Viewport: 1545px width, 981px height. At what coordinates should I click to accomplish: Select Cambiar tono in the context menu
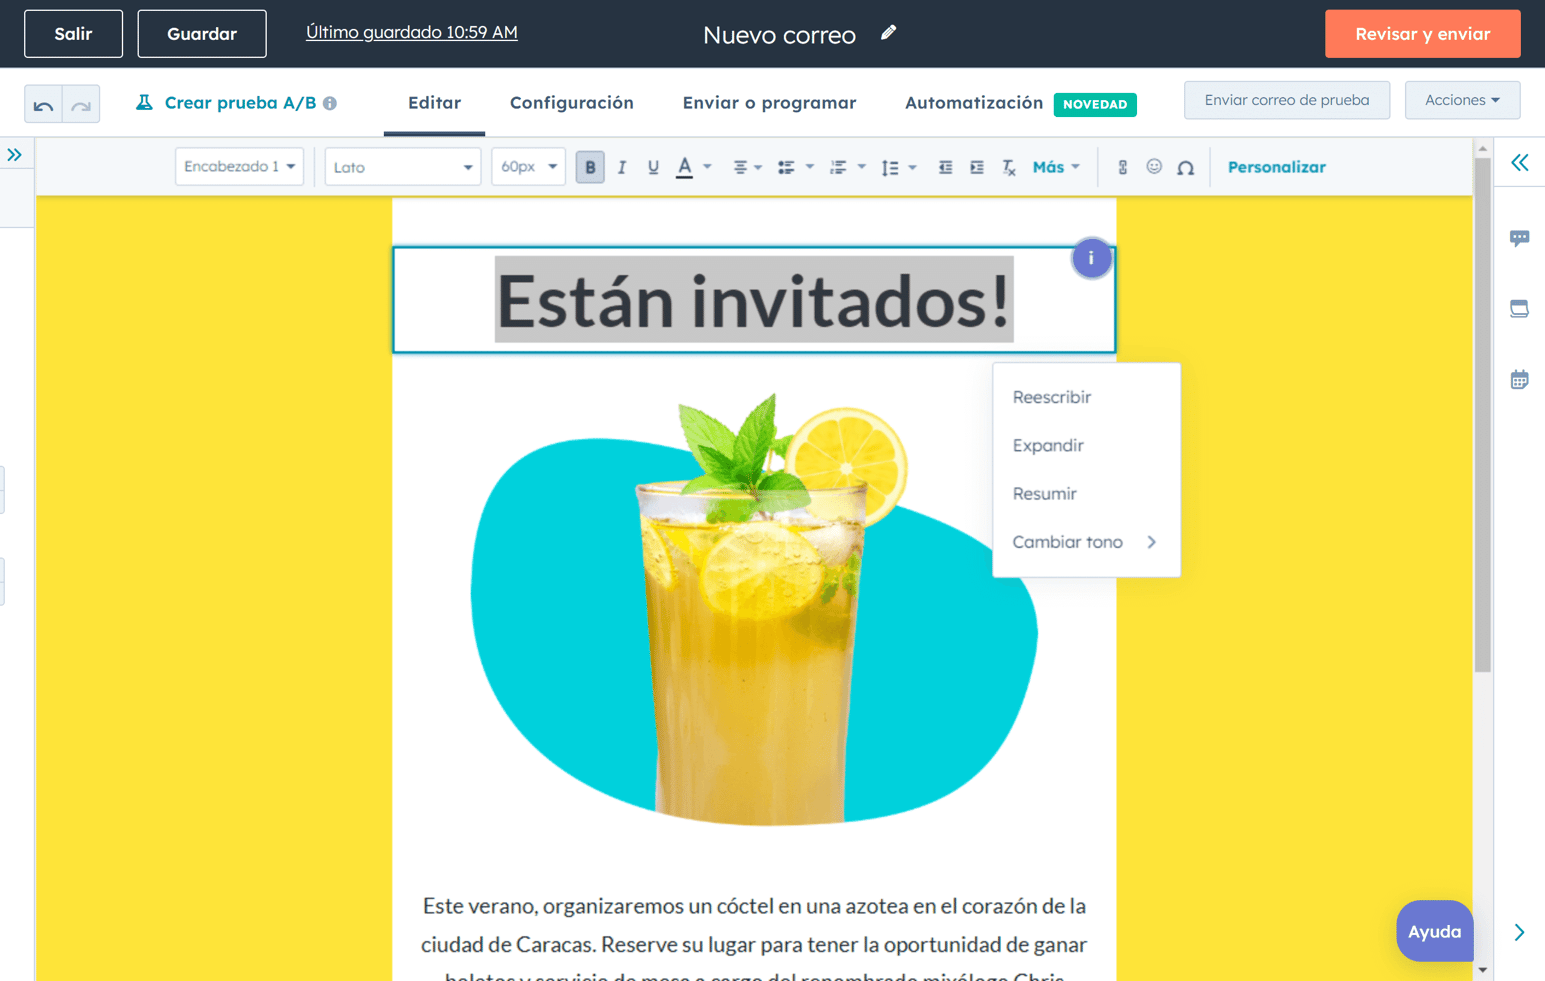point(1066,541)
